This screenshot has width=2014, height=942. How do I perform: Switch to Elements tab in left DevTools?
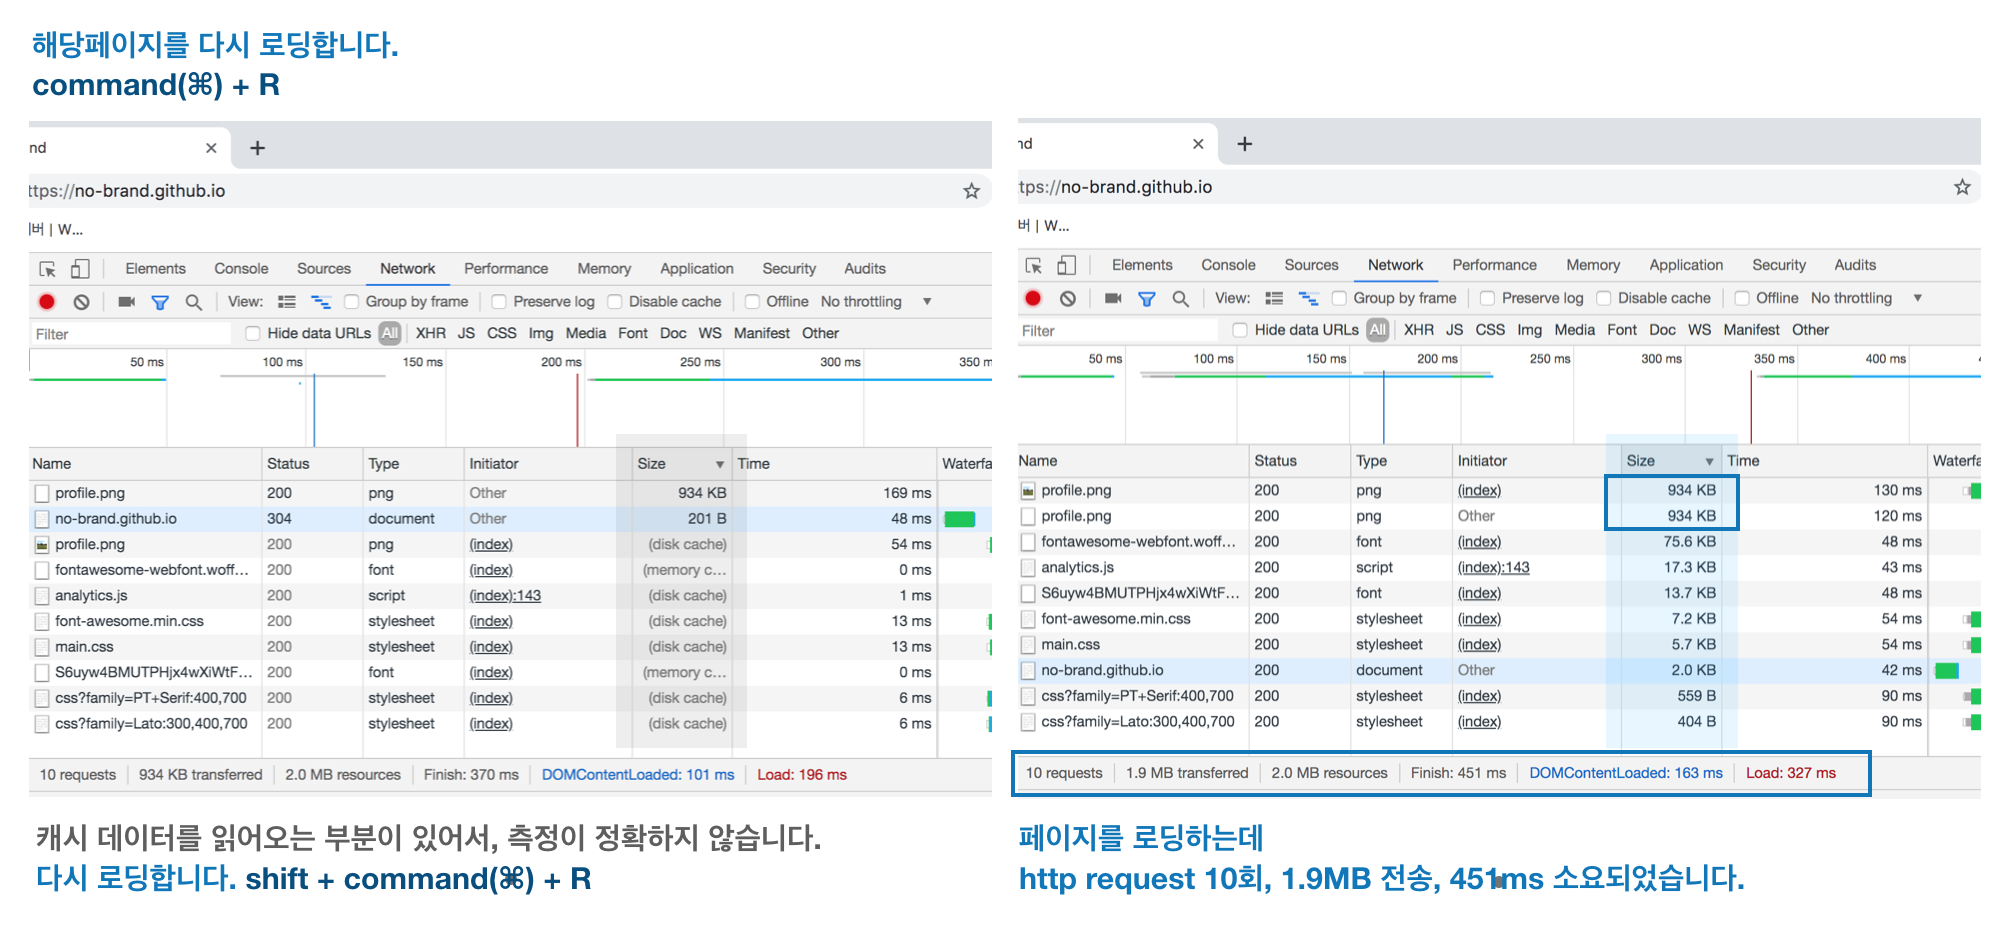[155, 269]
